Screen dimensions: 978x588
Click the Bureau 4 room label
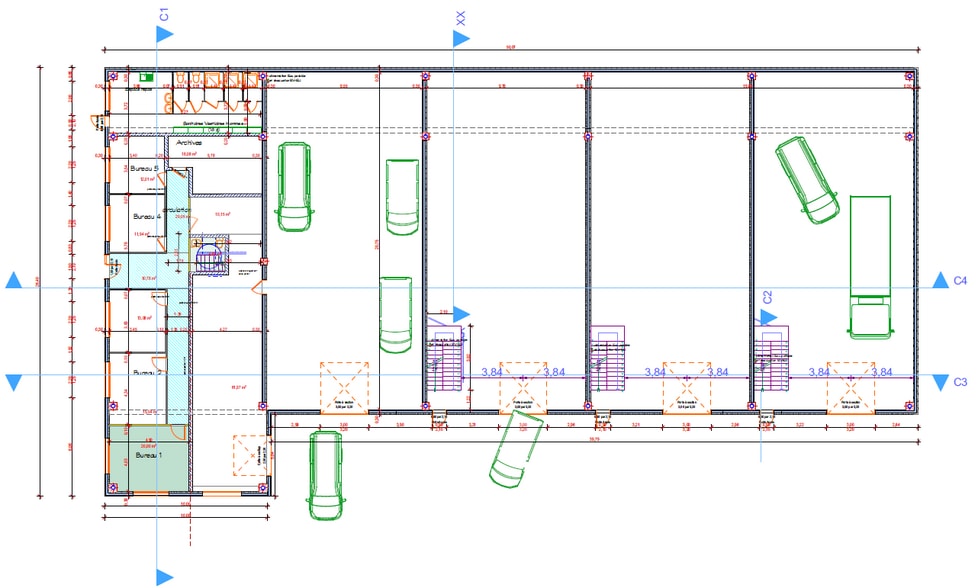147,216
